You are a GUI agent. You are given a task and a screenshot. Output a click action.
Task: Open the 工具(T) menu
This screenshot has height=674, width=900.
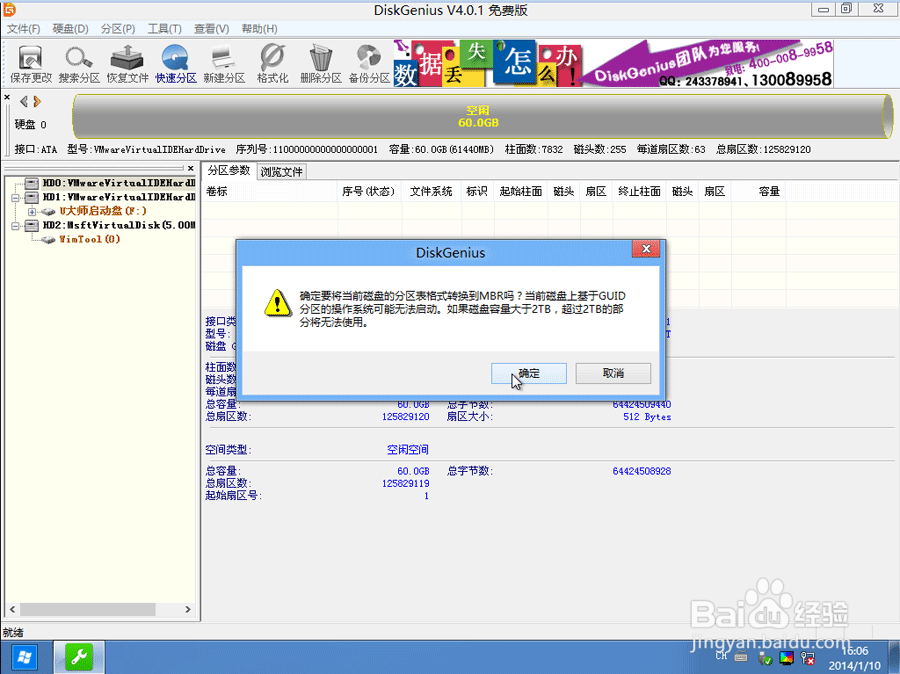coord(165,29)
